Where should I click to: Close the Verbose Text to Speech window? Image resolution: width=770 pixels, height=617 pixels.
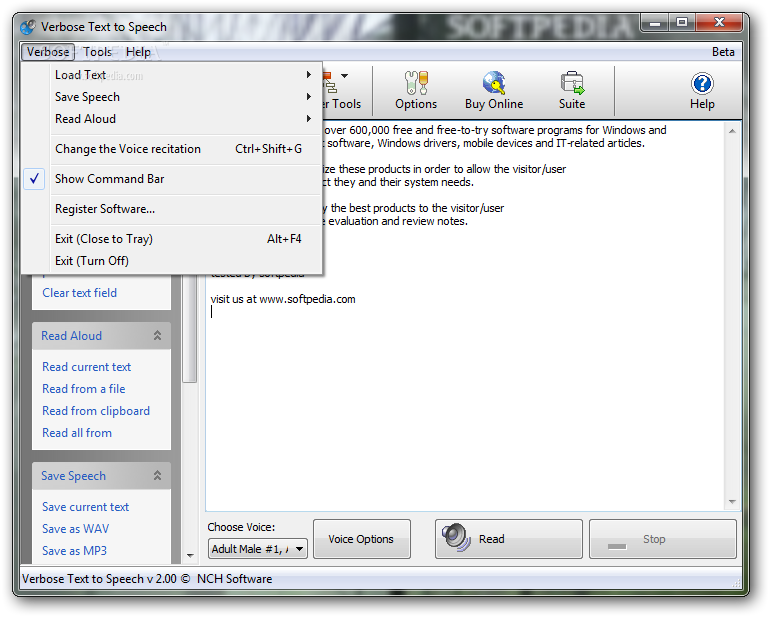(719, 23)
